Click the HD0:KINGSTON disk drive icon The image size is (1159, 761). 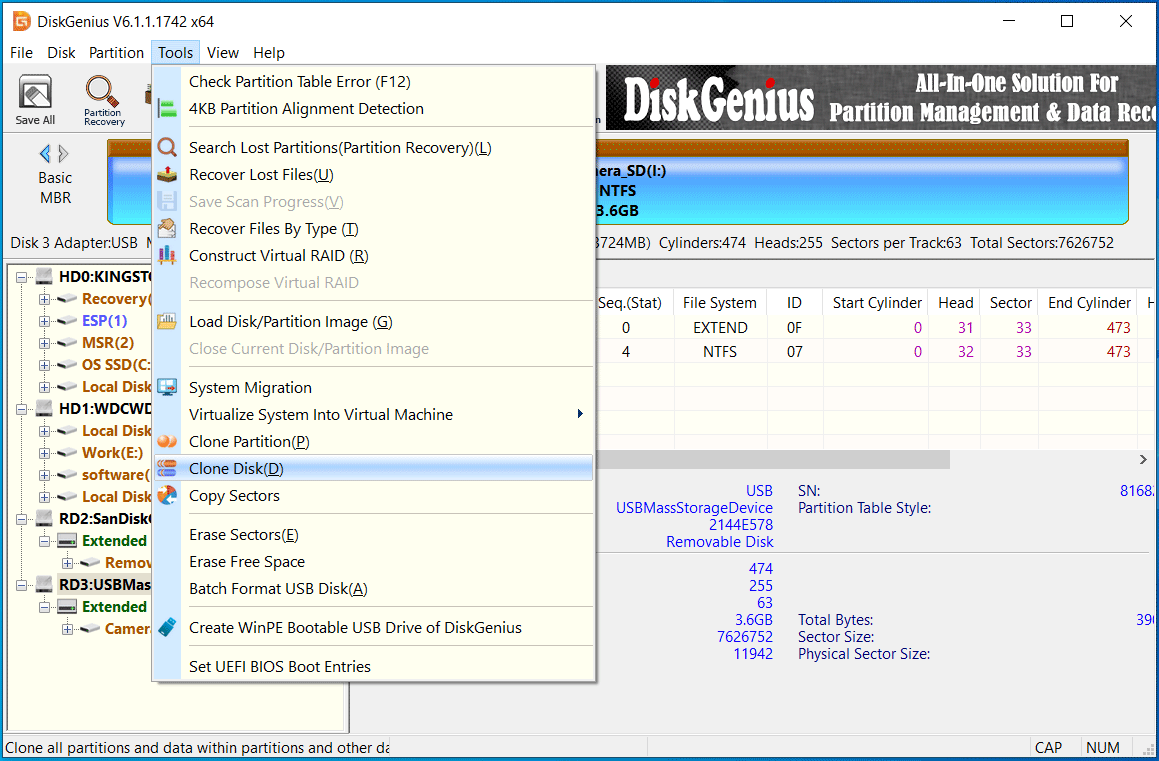click(45, 277)
